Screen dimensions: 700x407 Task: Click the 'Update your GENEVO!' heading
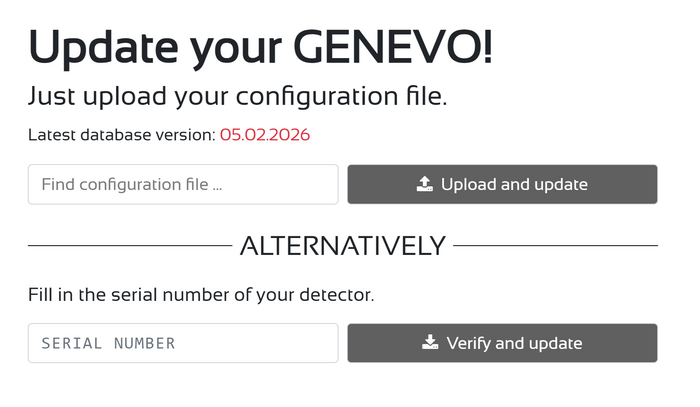[x=260, y=47]
